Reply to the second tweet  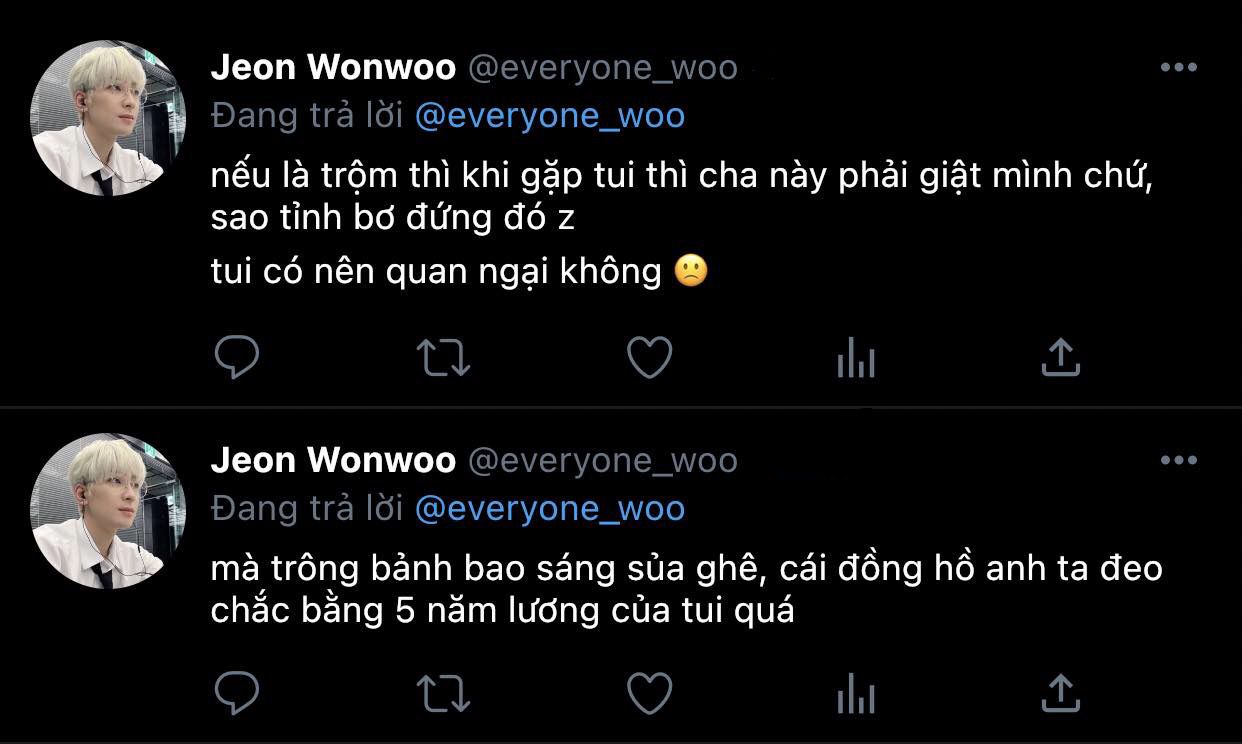tap(237, 692)
